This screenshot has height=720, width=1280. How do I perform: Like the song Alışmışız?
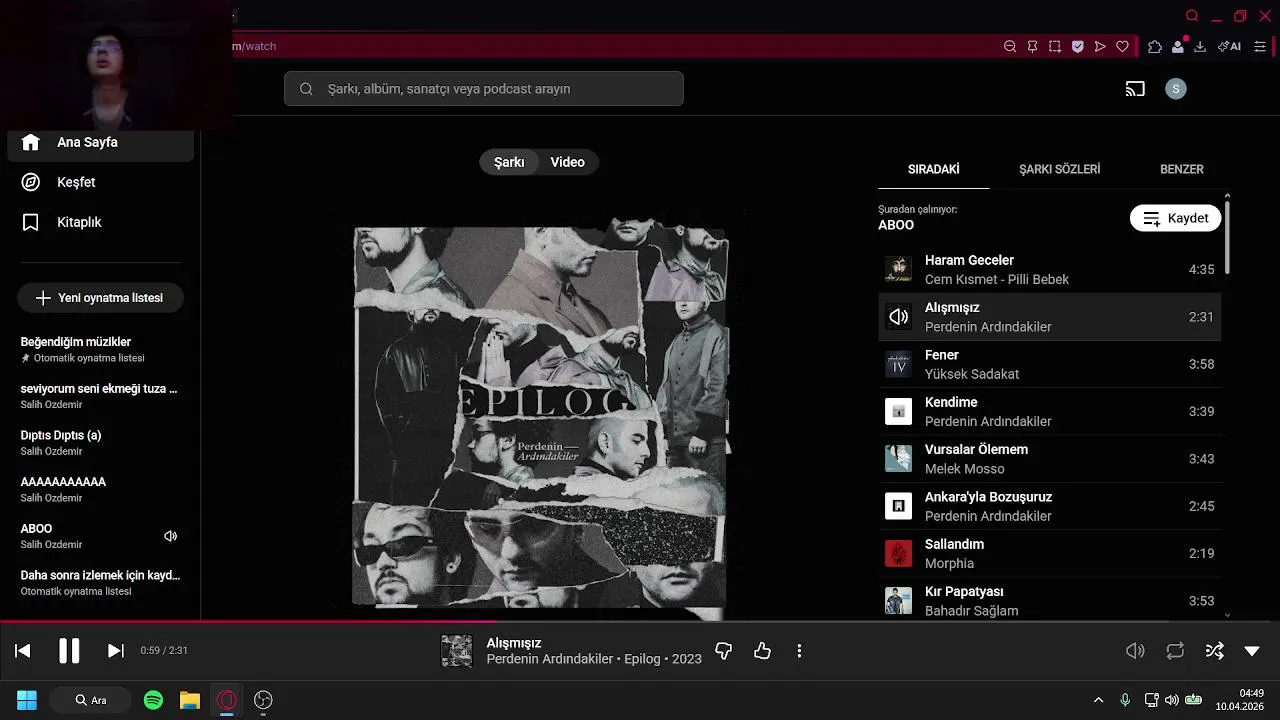click(762, 651)
